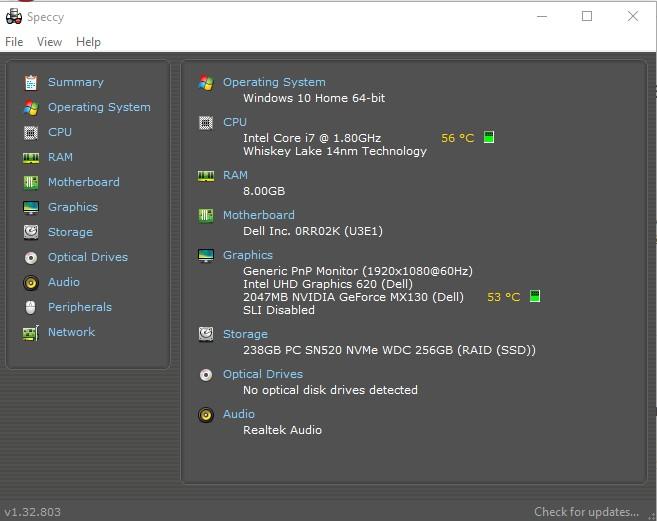Select Storage in the sidebar list
Image resolution: width=657 pixels, height=521 pixels.
click(x=70, y=232)
